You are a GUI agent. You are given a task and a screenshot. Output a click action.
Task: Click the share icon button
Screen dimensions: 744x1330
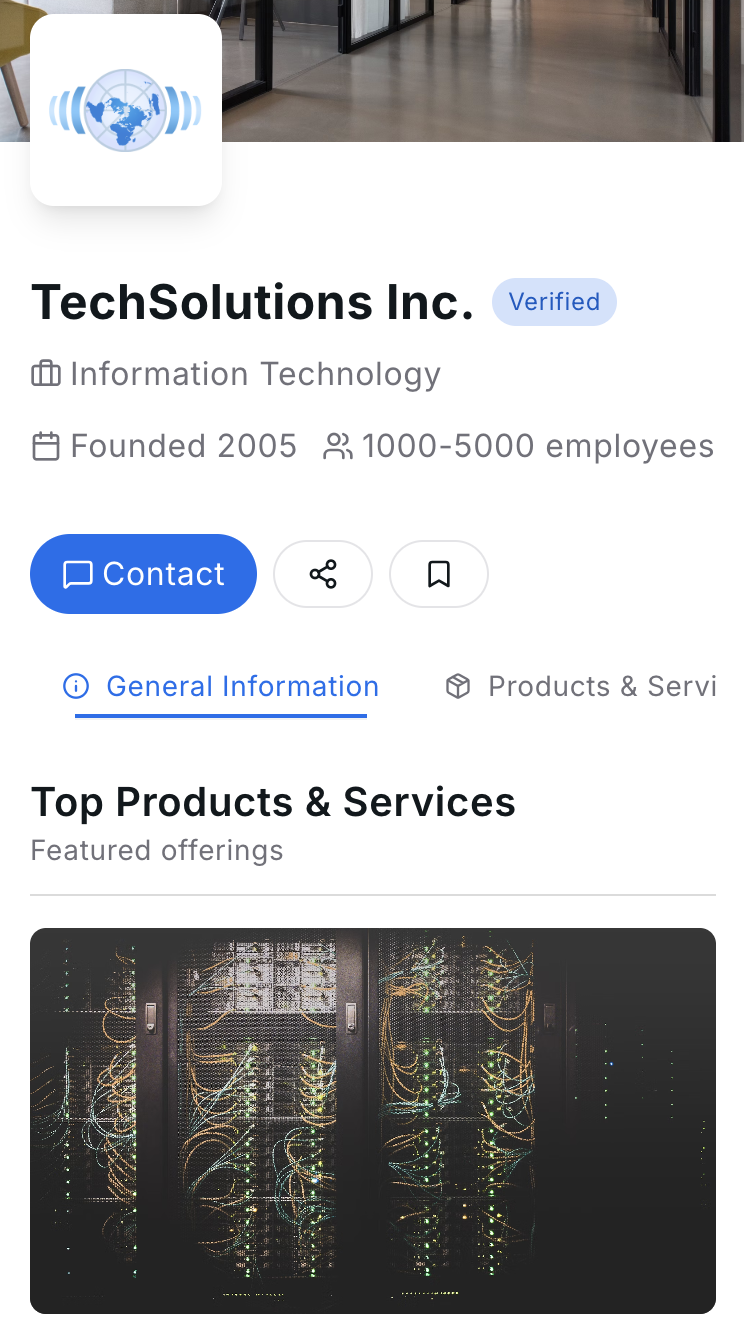[323, 574]
